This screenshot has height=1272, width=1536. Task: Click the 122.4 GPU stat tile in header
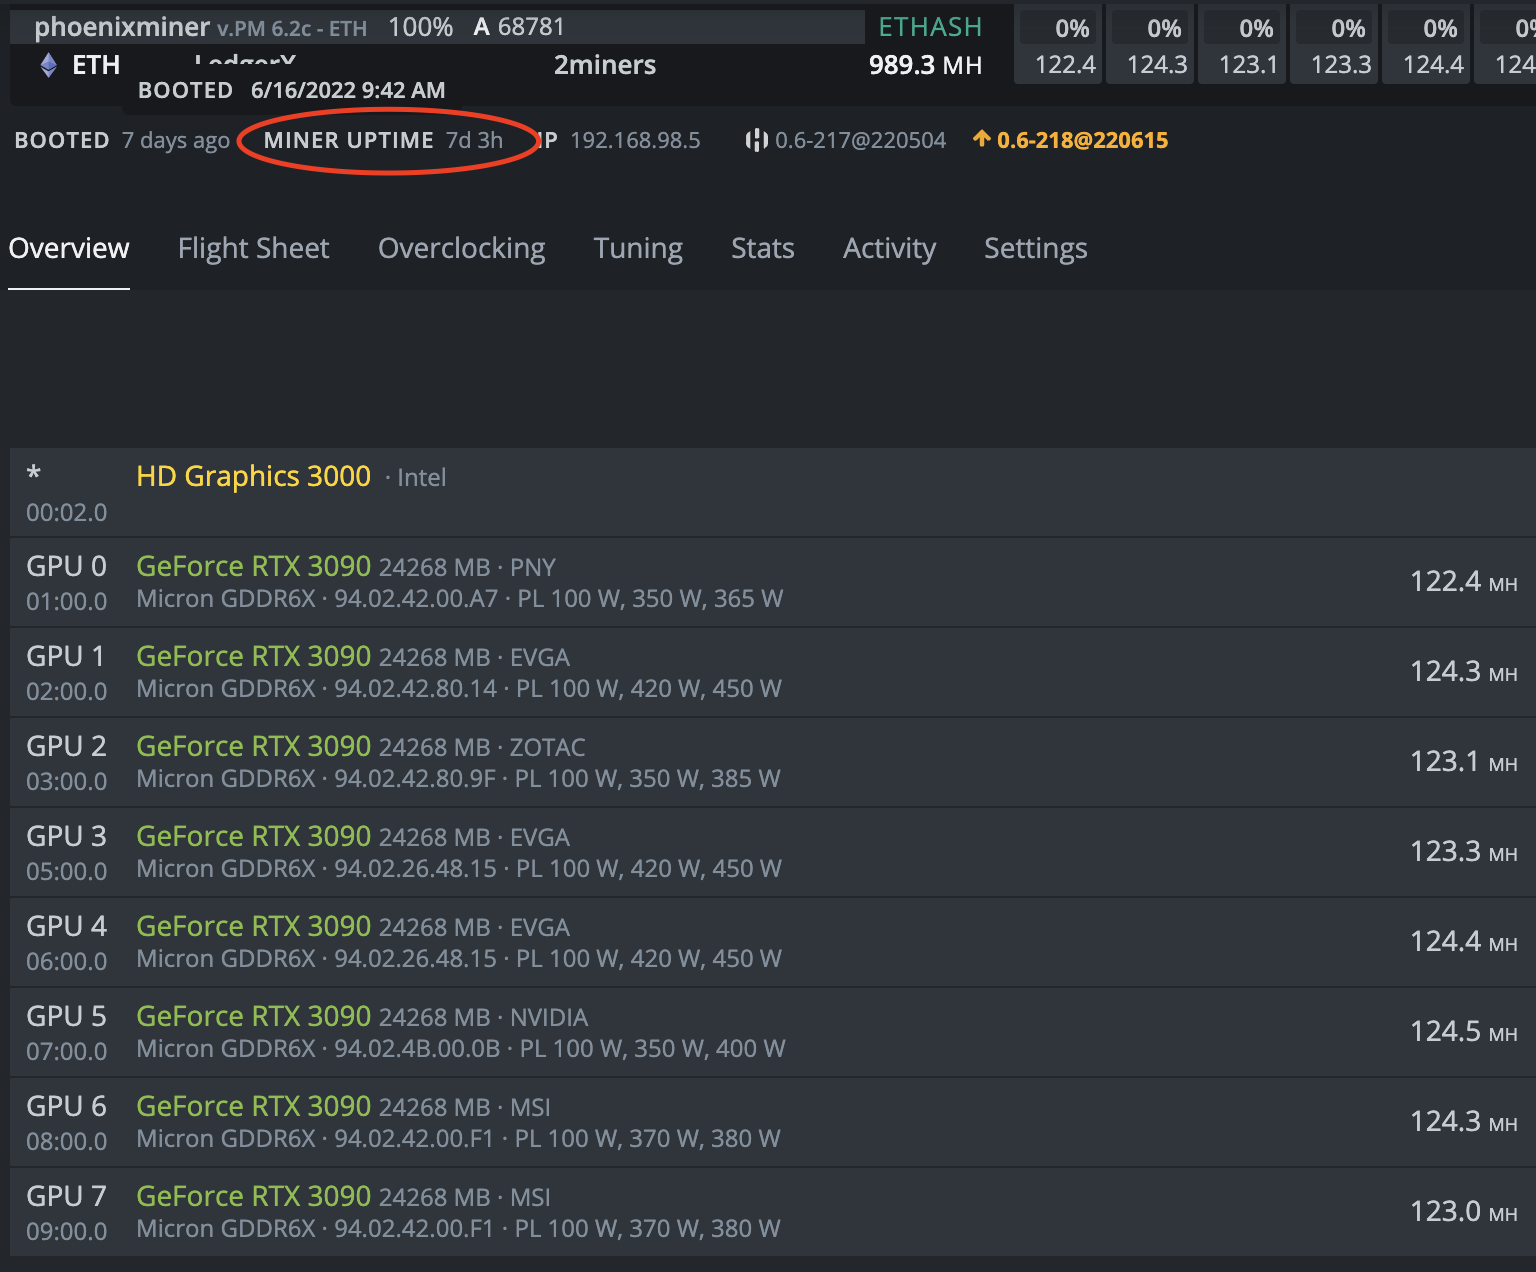[x=1058, y=46]
